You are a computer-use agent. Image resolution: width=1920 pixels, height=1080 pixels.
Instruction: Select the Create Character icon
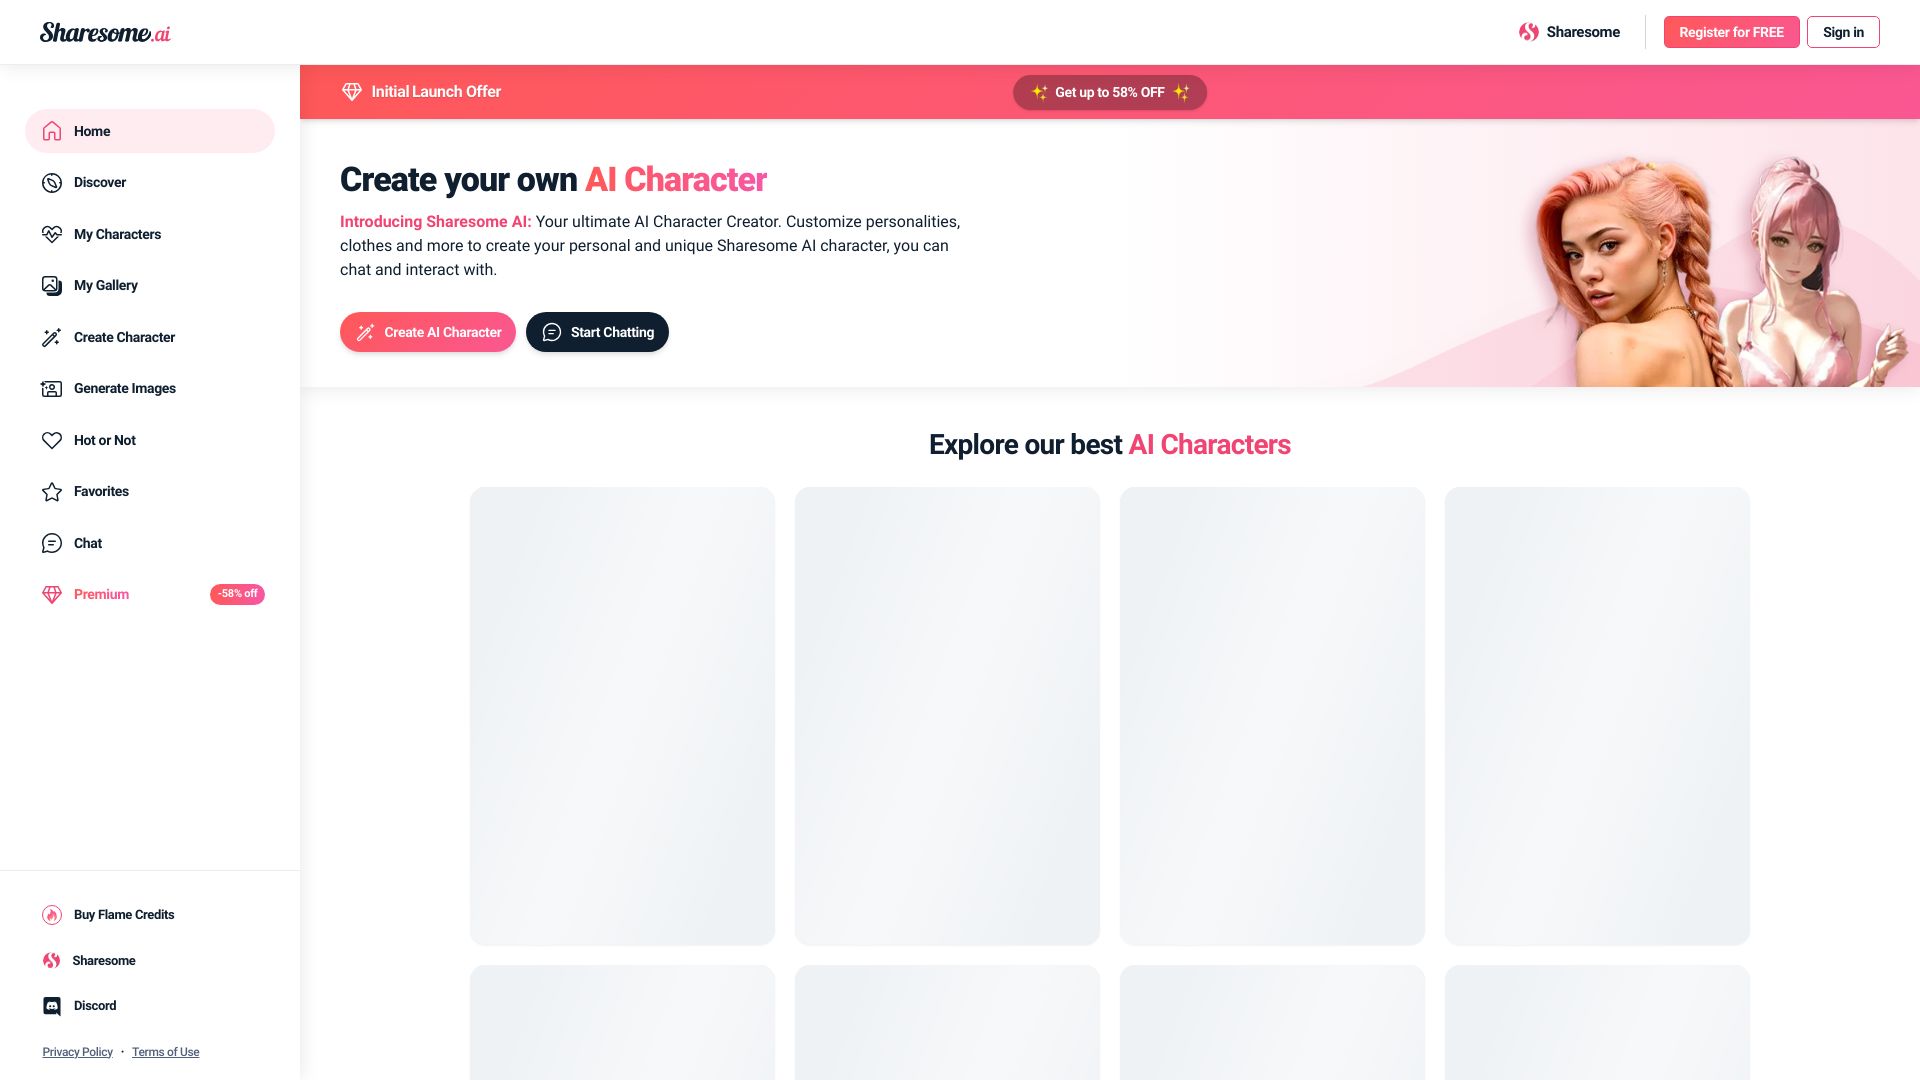50,338
